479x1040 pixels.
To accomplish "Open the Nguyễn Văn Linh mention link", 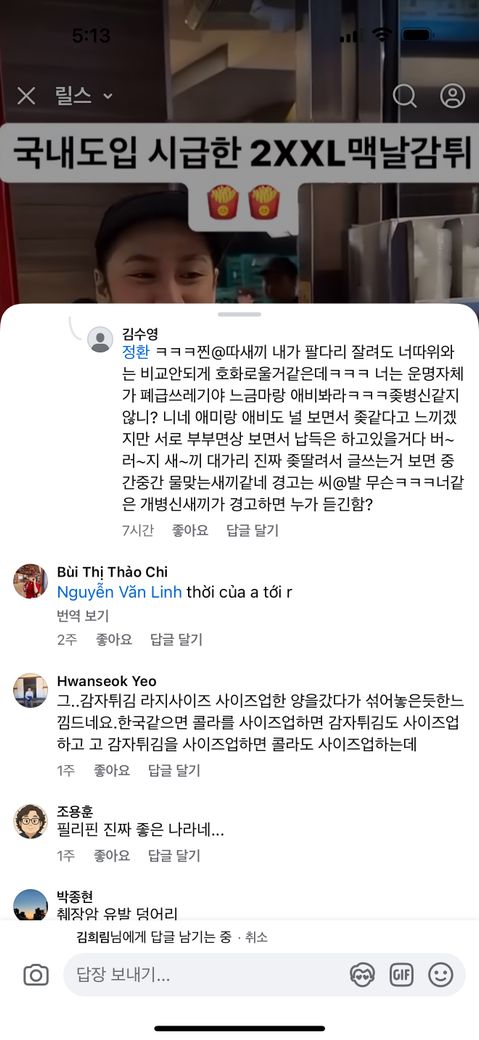I will tap(119, 592).
